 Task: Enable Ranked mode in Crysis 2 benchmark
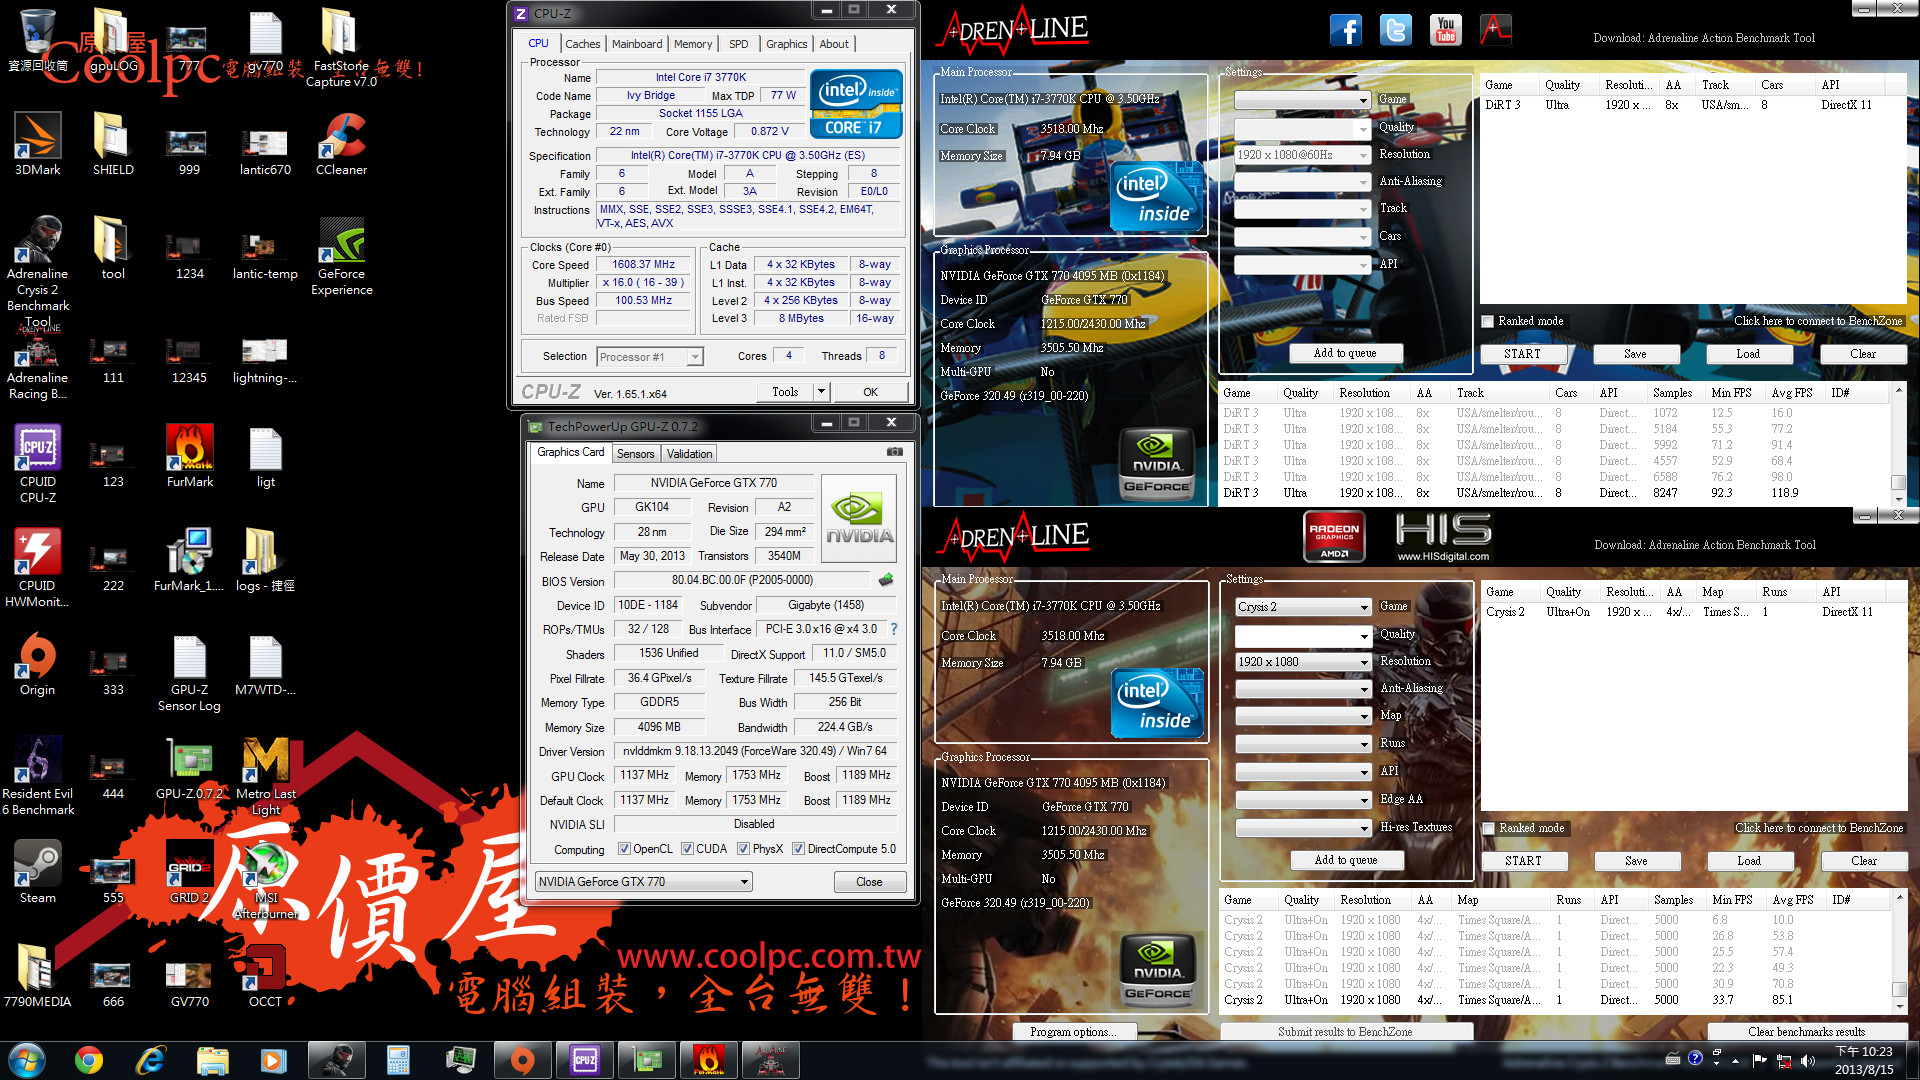(x=1489, y=828)
